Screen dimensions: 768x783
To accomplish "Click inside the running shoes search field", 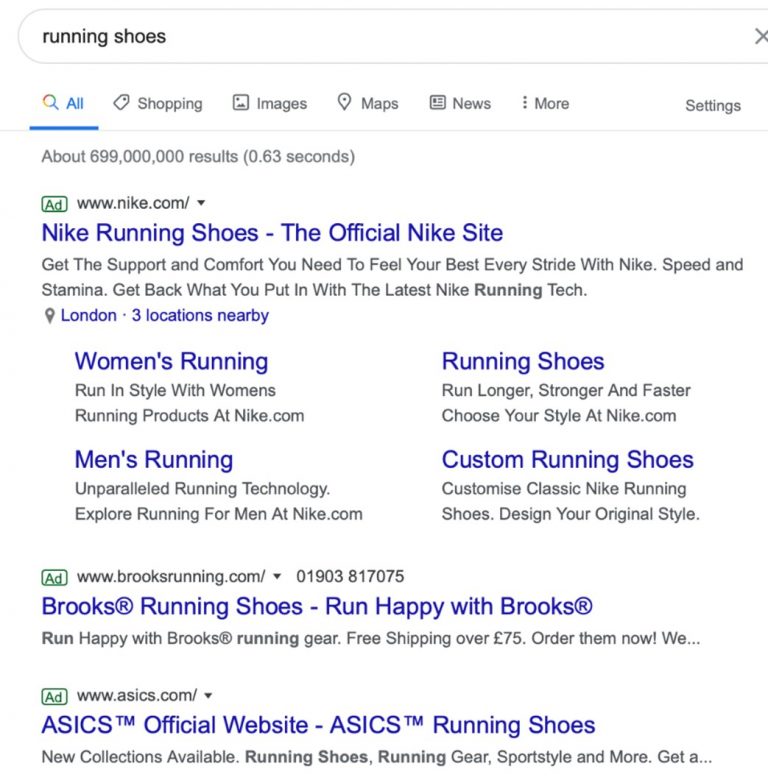I will [x=380, y=37].
